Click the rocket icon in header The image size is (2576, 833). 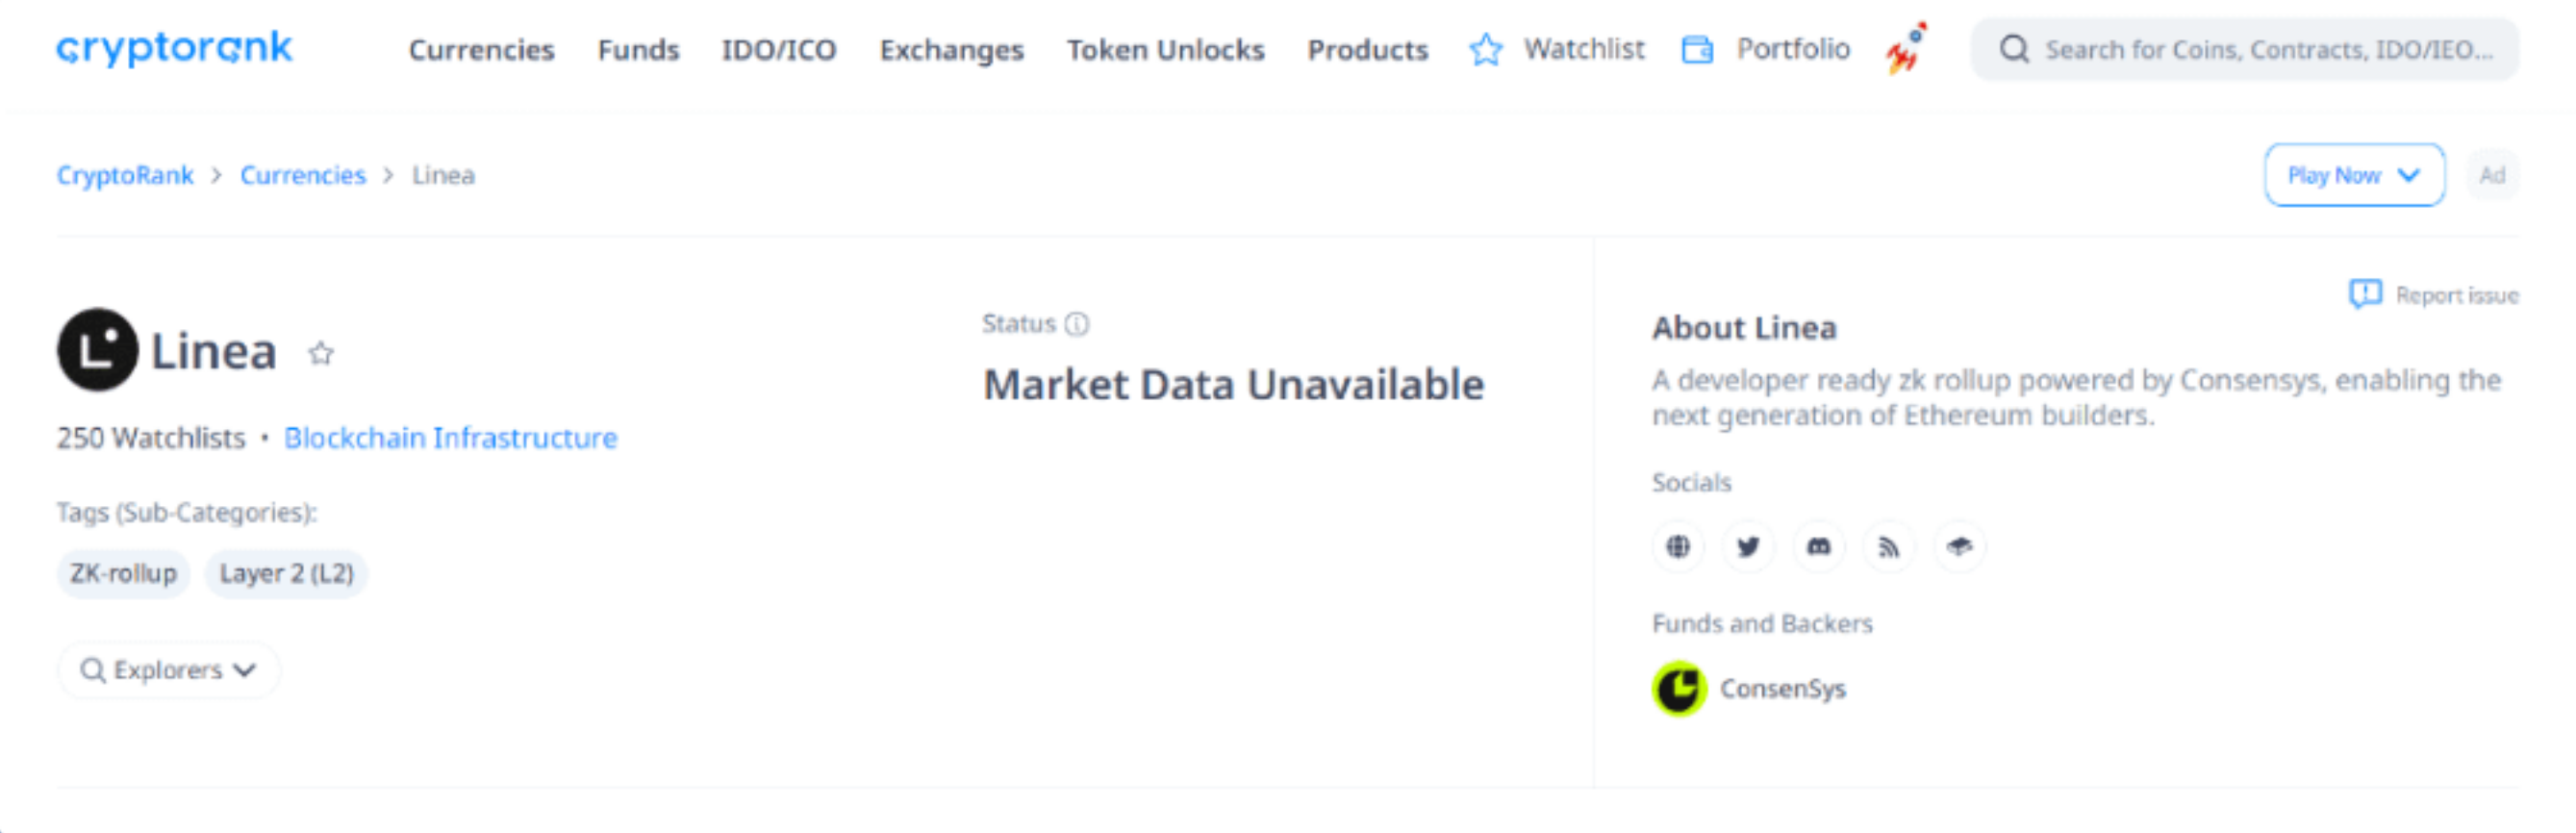1907,48
